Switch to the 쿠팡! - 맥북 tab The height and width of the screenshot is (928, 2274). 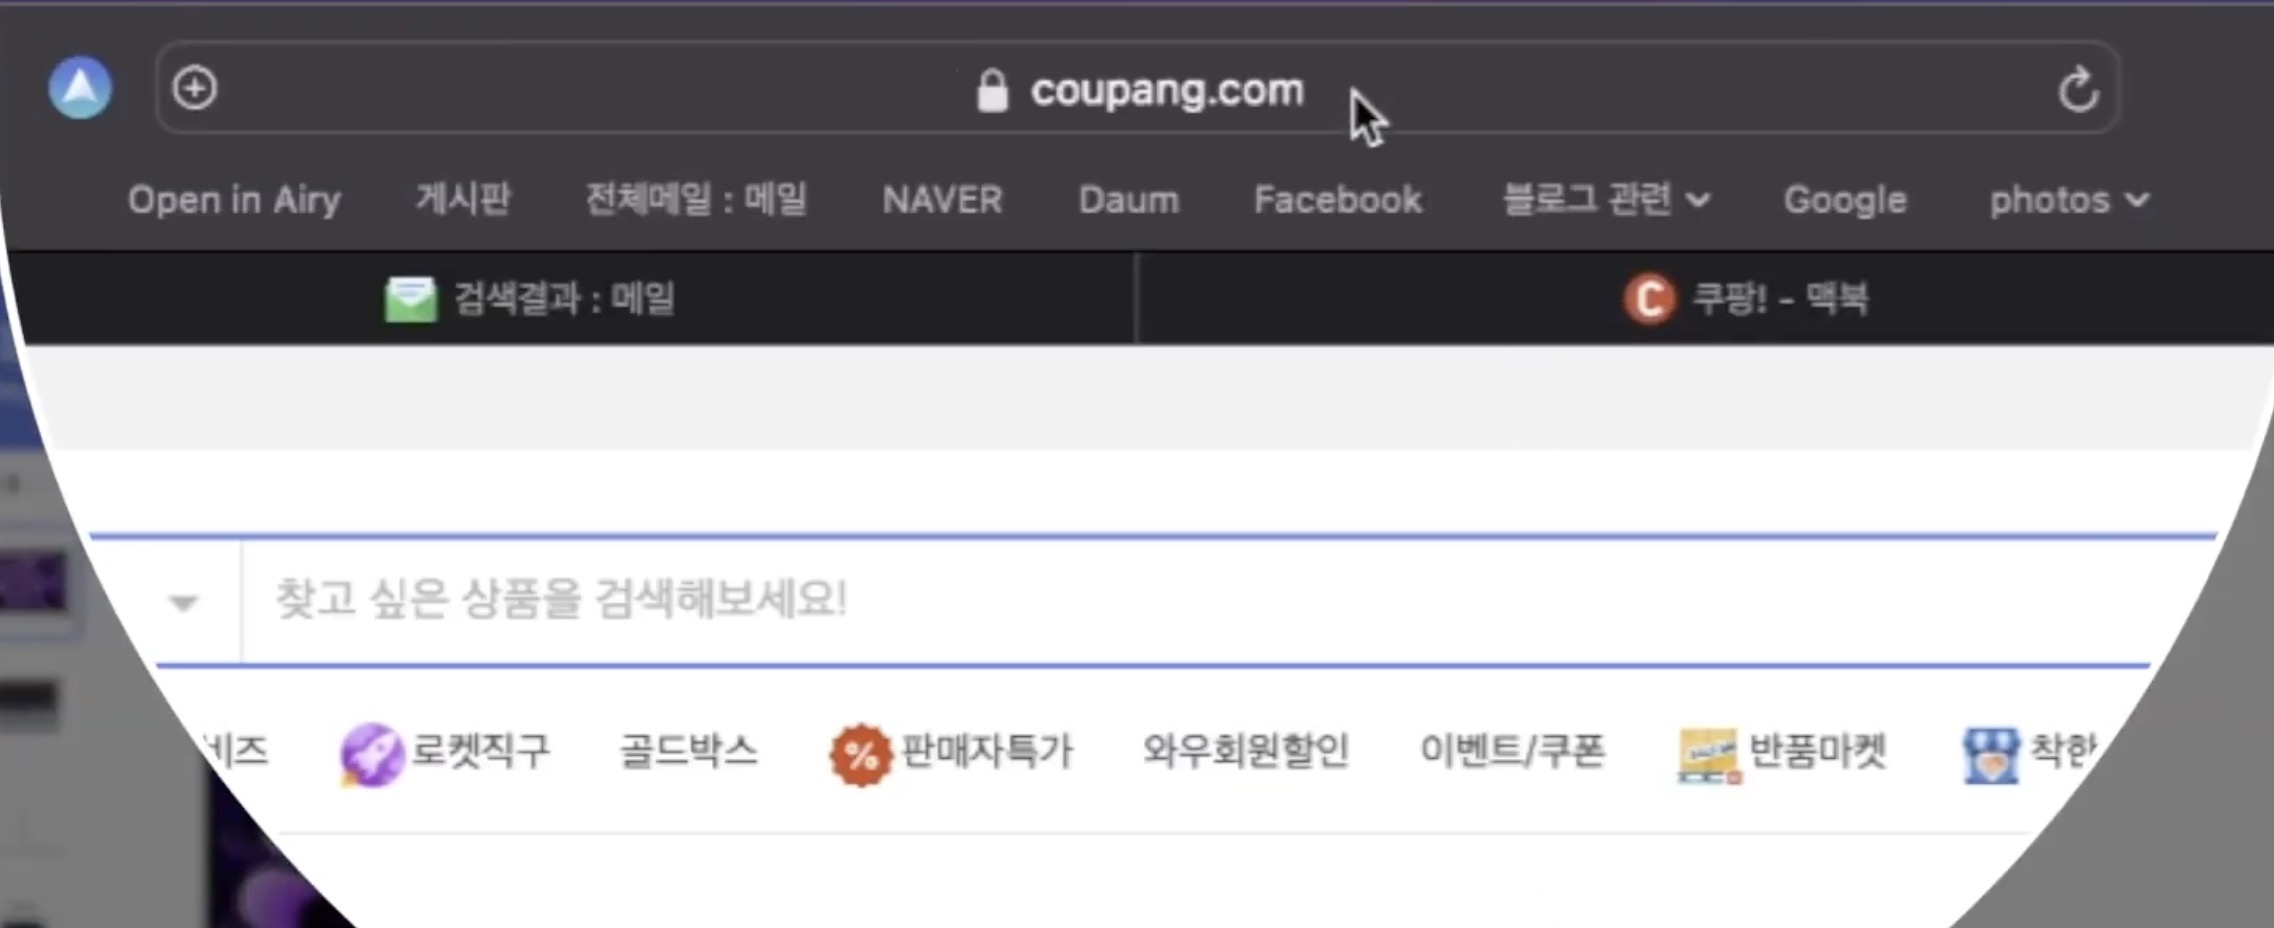click(1705, 298)
